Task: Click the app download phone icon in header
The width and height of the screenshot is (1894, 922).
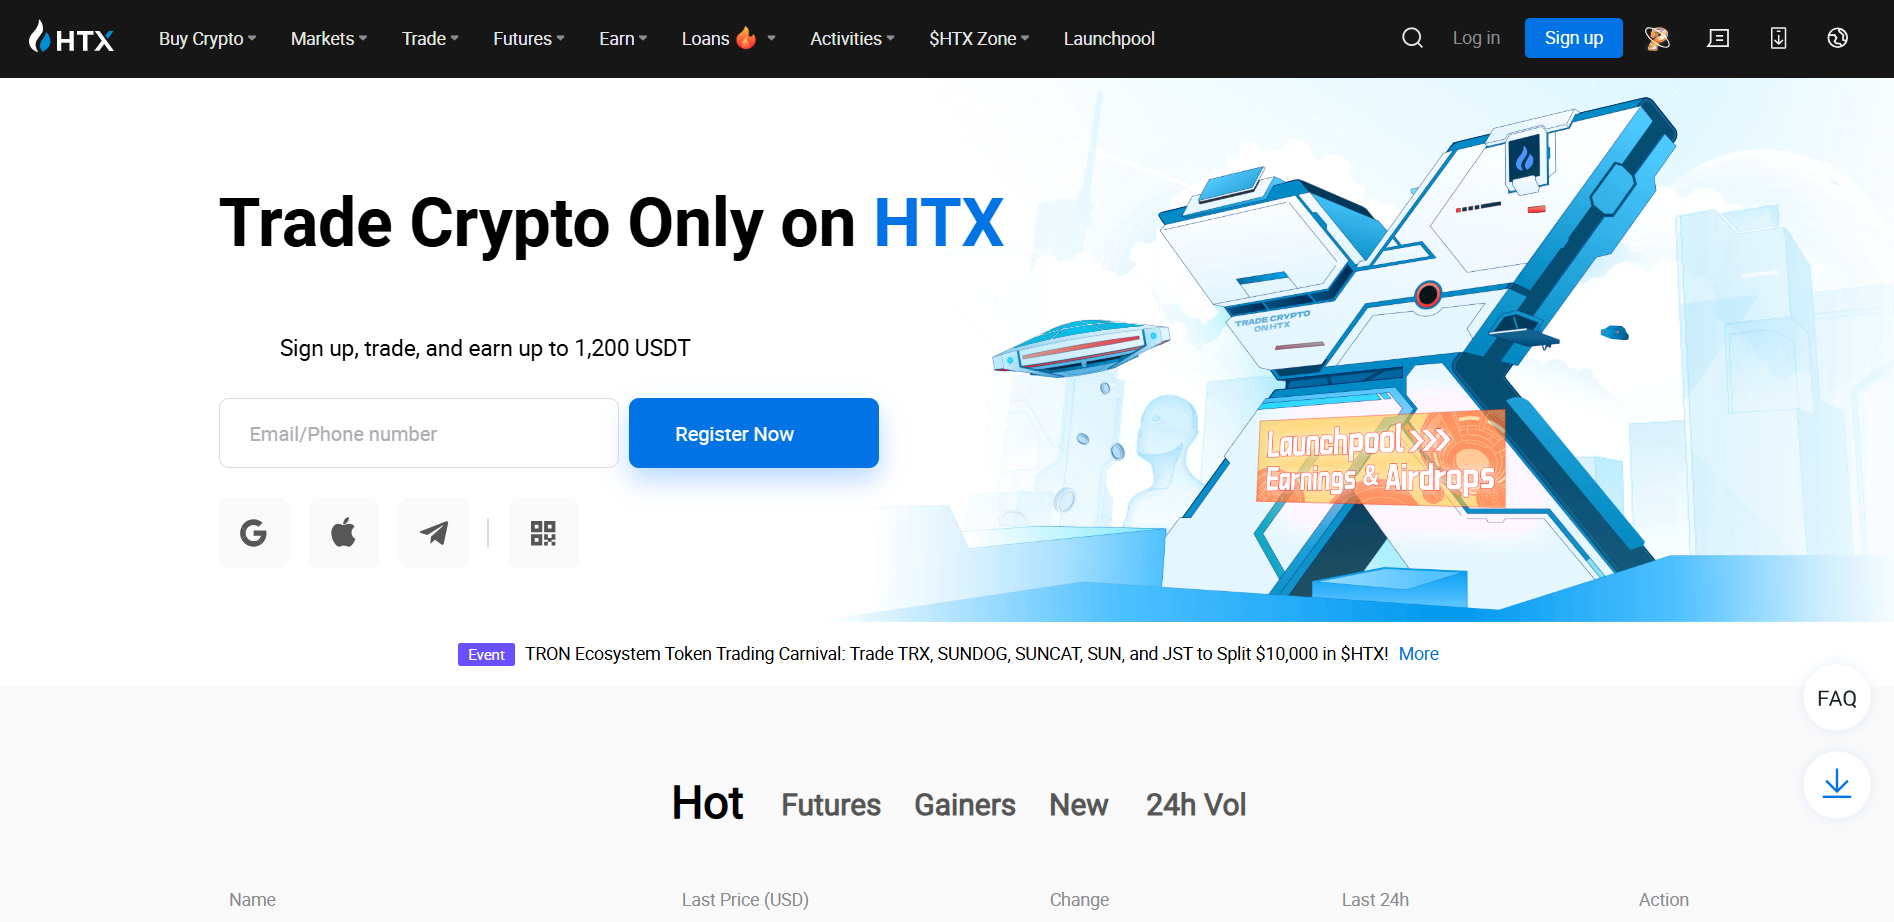Action: [1778, 38]
